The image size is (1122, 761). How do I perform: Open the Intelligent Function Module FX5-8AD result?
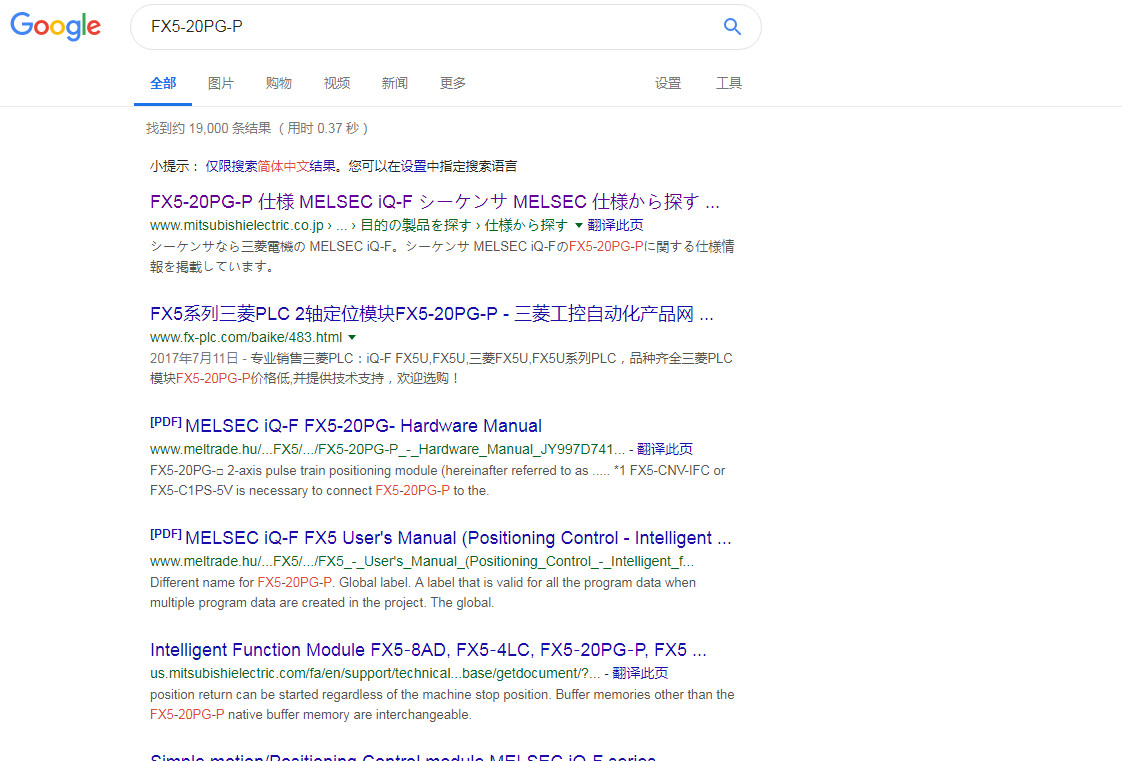tap(428, 650)
